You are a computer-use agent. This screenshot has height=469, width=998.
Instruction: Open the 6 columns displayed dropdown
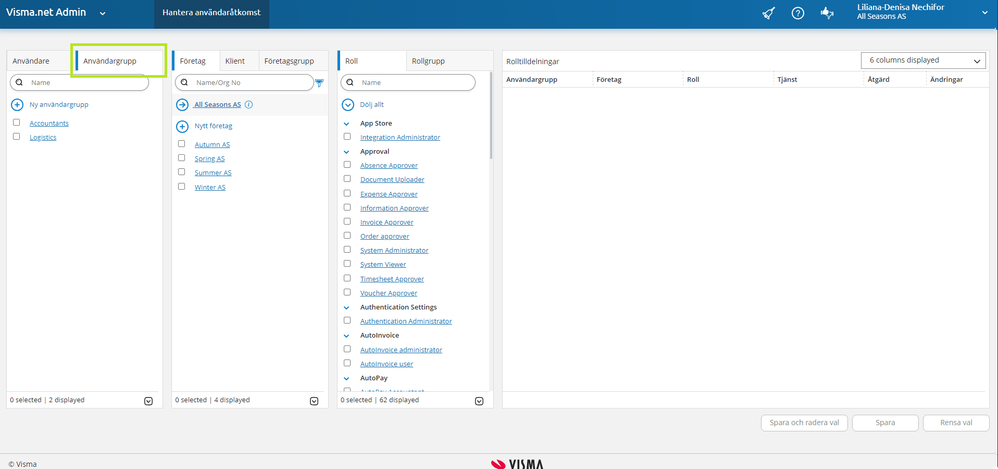tap(923, 60)
